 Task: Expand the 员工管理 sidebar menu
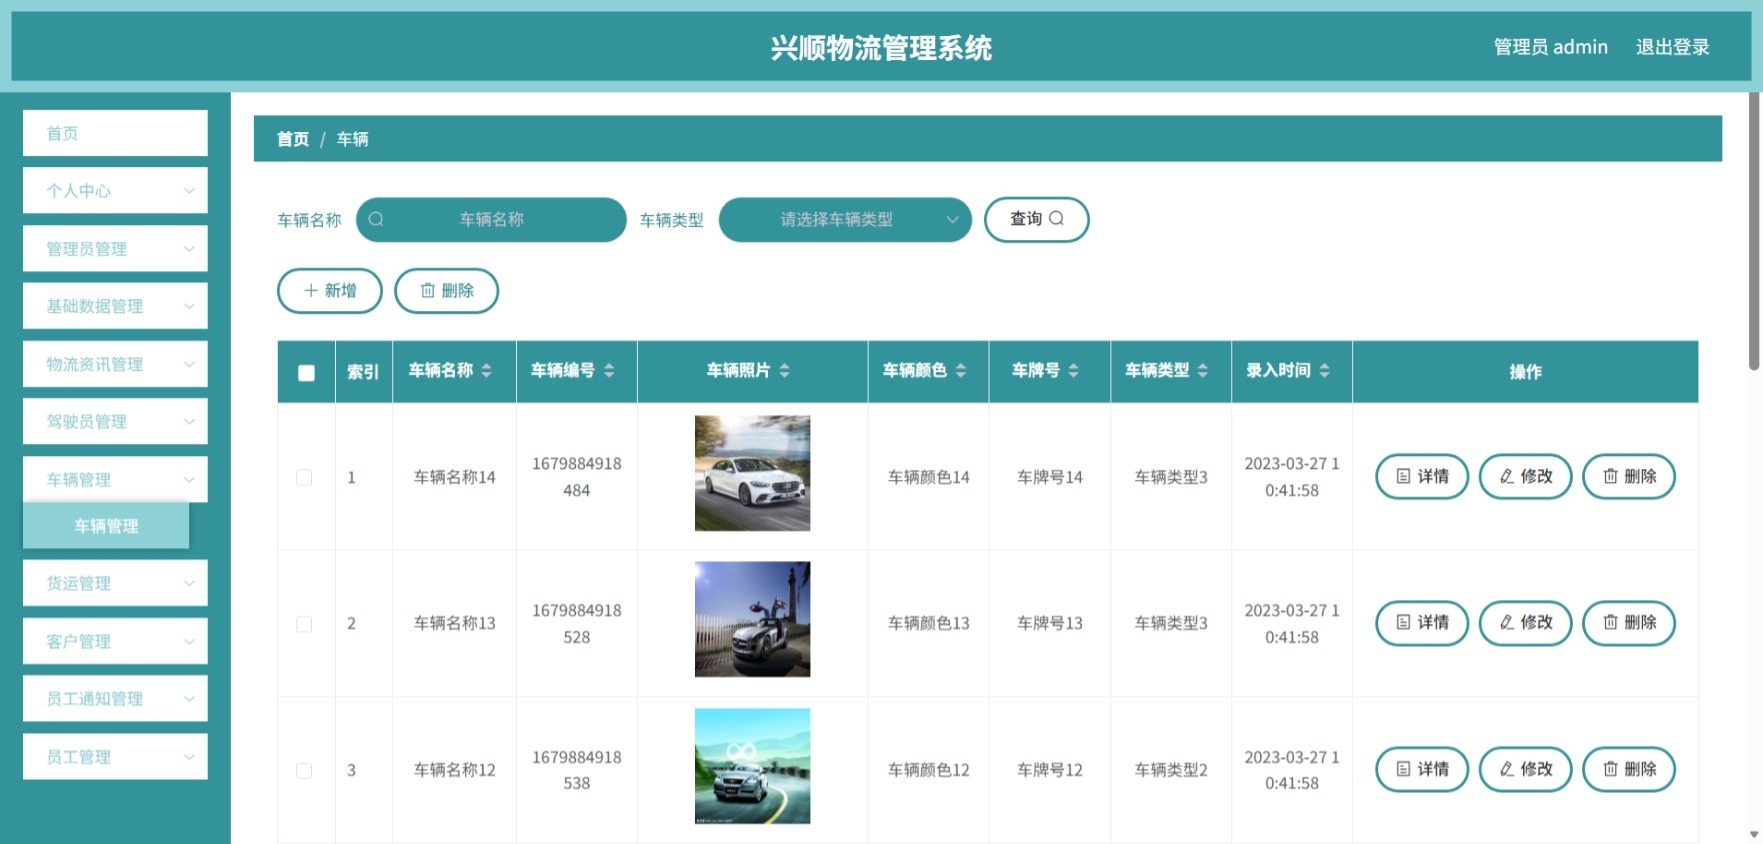point(115,756)
